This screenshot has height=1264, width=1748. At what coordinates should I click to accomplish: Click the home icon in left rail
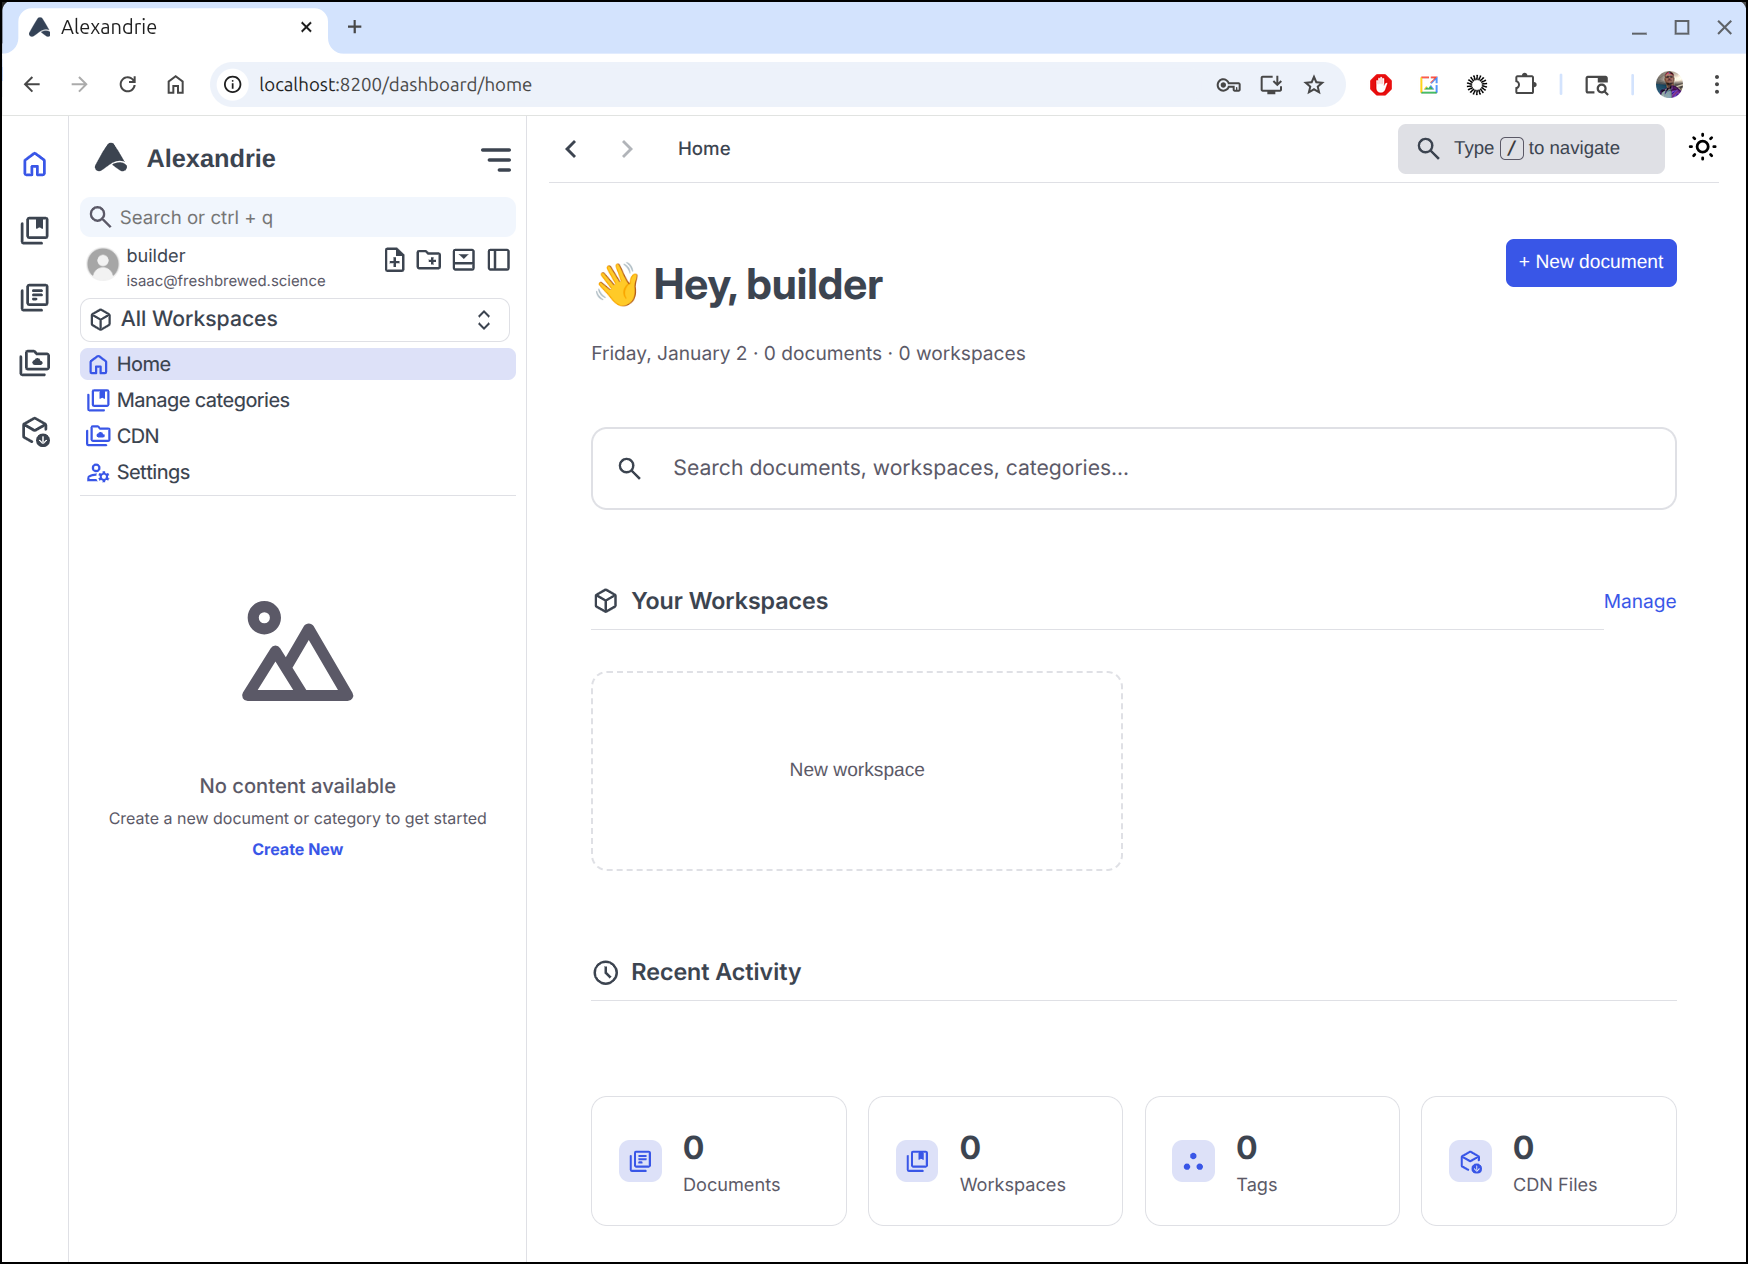(x=35, y=164)
